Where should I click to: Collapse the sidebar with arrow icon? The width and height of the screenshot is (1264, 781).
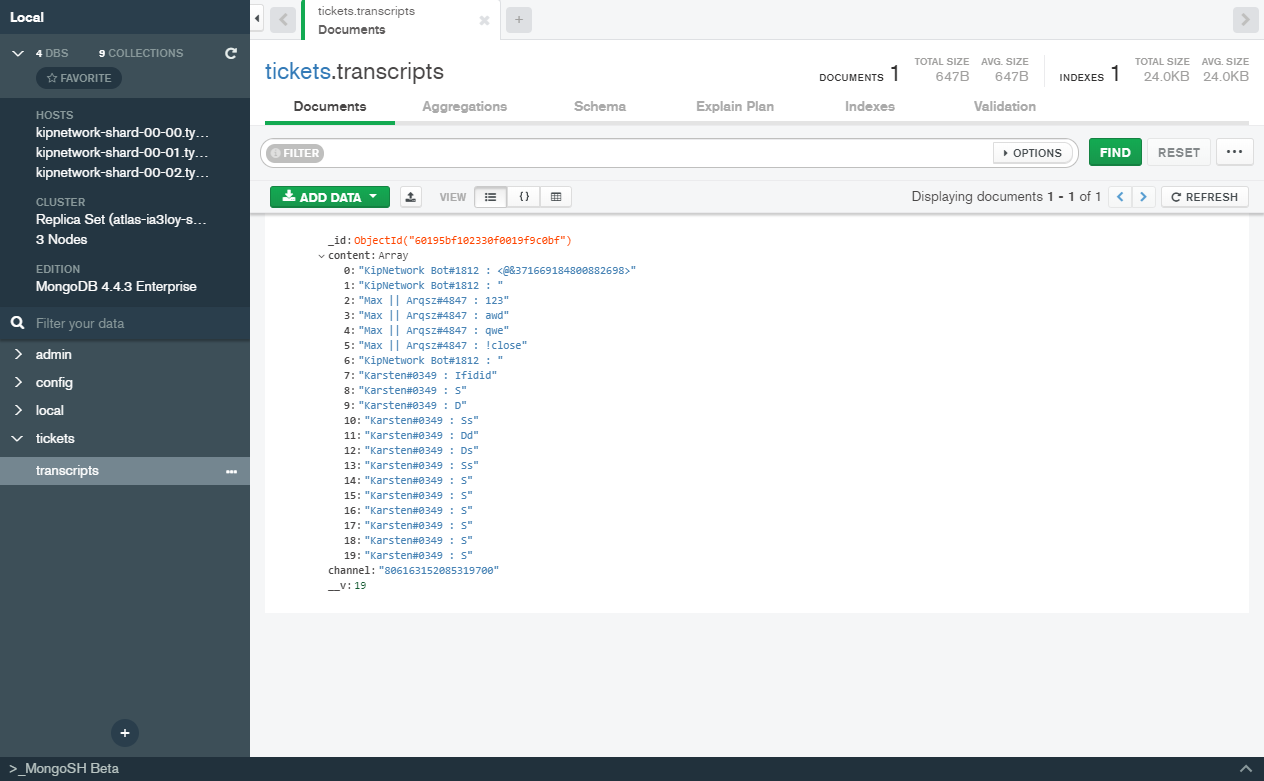[x=257, y=19]
